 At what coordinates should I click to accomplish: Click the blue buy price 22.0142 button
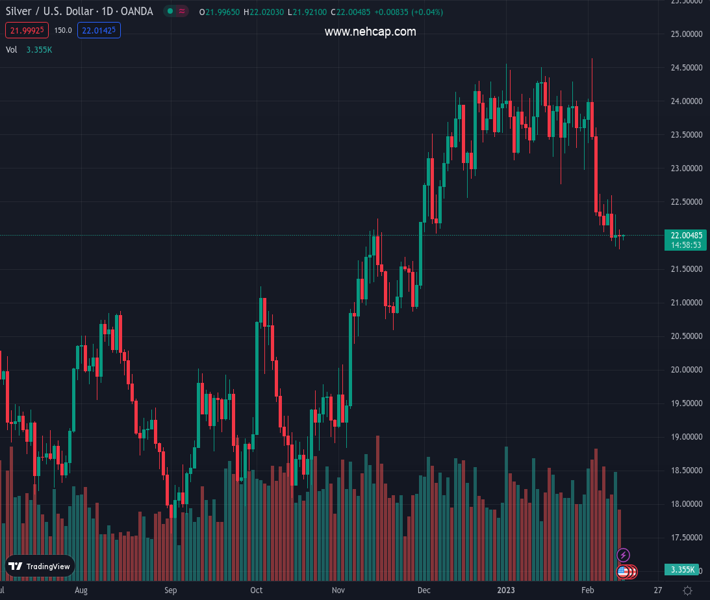99,31
